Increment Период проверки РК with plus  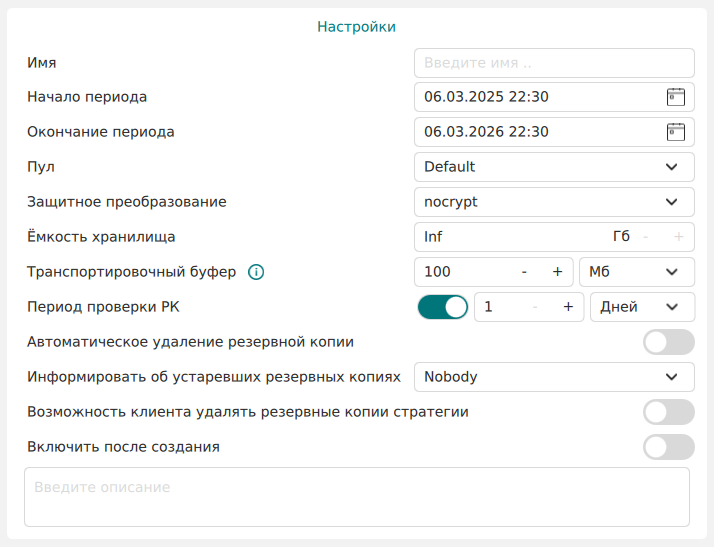click(568, 307)
